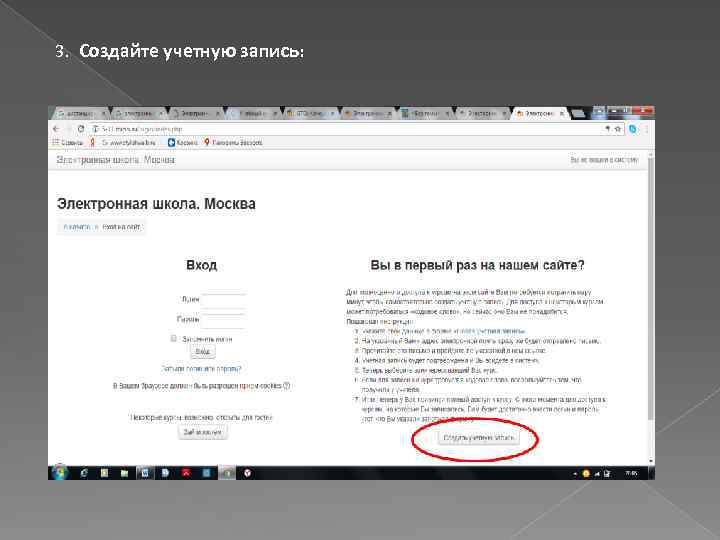Image resolution: width=720 pixels, height=540 pixels.
Task: Open a new browser tab
Action: (x=578, y=113)
